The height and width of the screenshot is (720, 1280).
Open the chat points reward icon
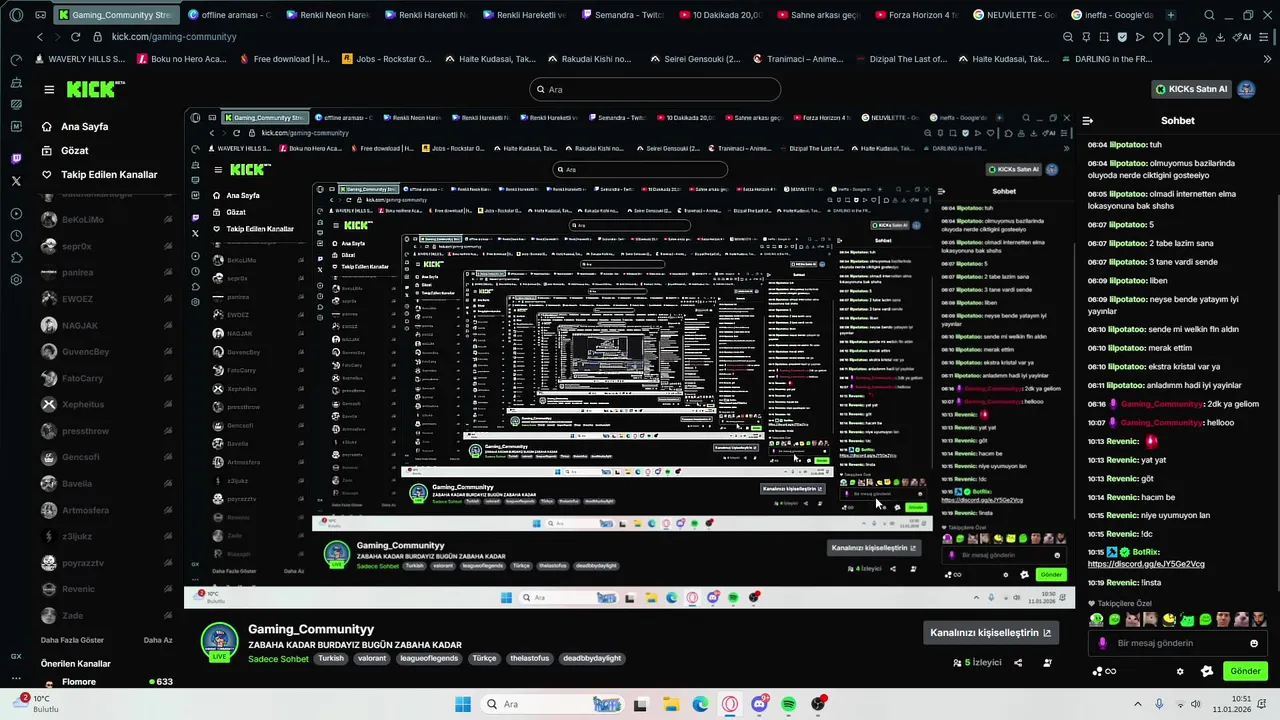click(1207, 671)
